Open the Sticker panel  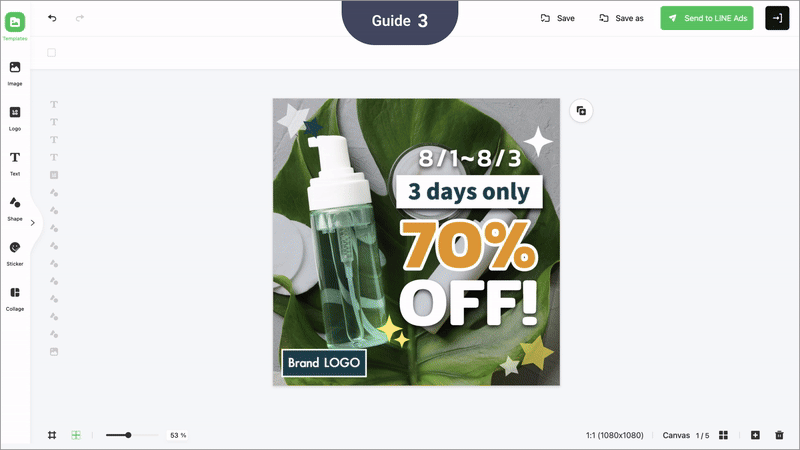(15, 247)
